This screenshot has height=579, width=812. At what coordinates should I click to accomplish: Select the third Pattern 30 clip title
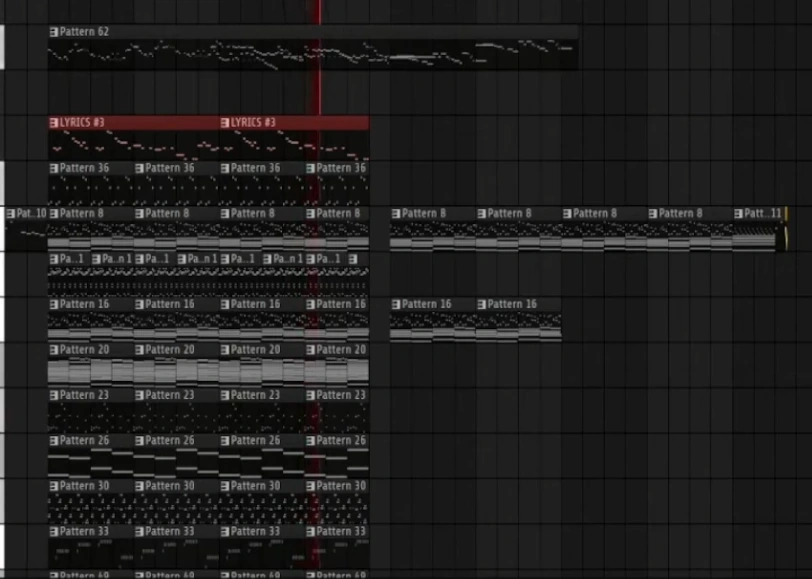click(x=255, y=486)
